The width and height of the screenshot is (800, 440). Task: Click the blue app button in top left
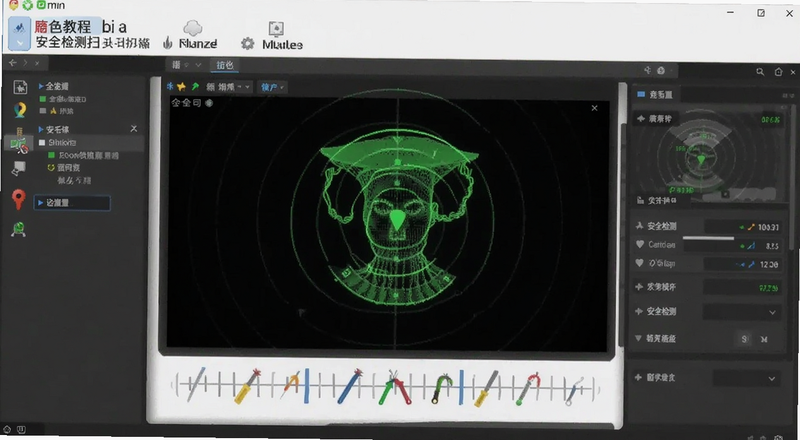19,33
